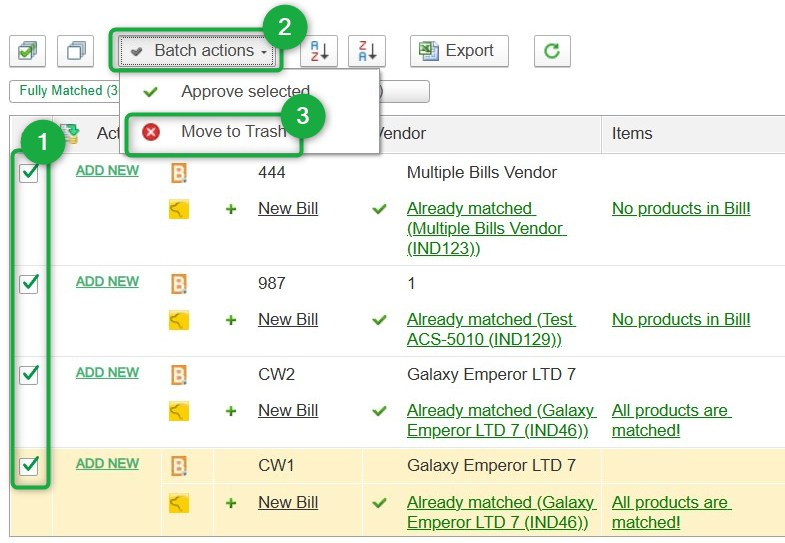Open Already matched Test ACS-5010 link
The height and width of the screenshot is (543, 785).
tap(490, 330)
